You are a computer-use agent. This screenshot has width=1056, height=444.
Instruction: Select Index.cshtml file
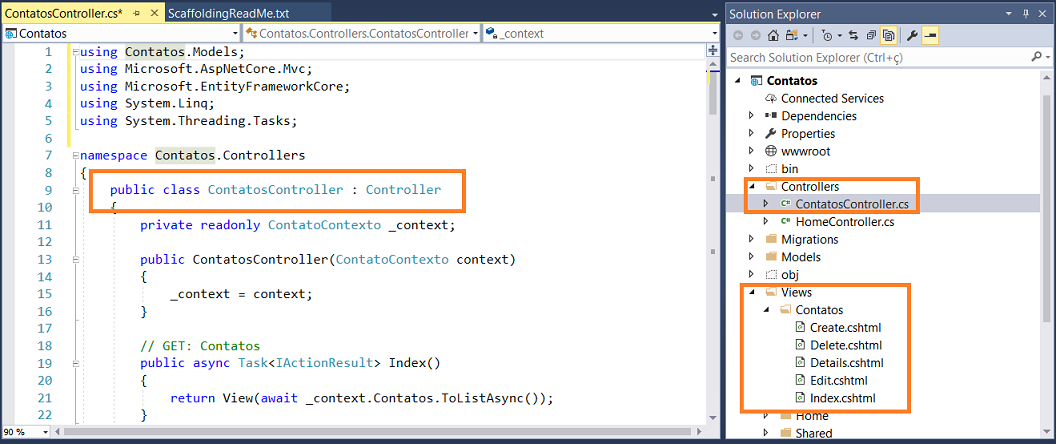(843, 398)
